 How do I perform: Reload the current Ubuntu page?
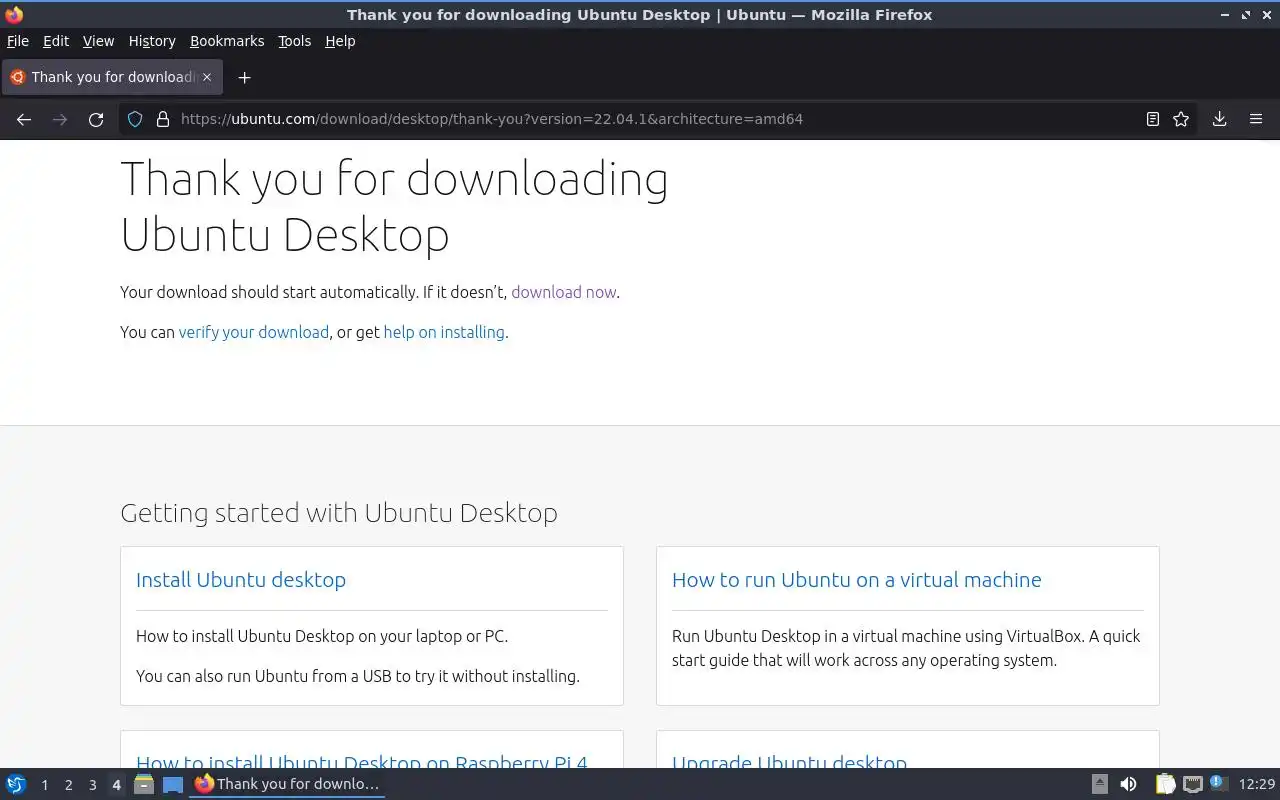tap(96, 119)
